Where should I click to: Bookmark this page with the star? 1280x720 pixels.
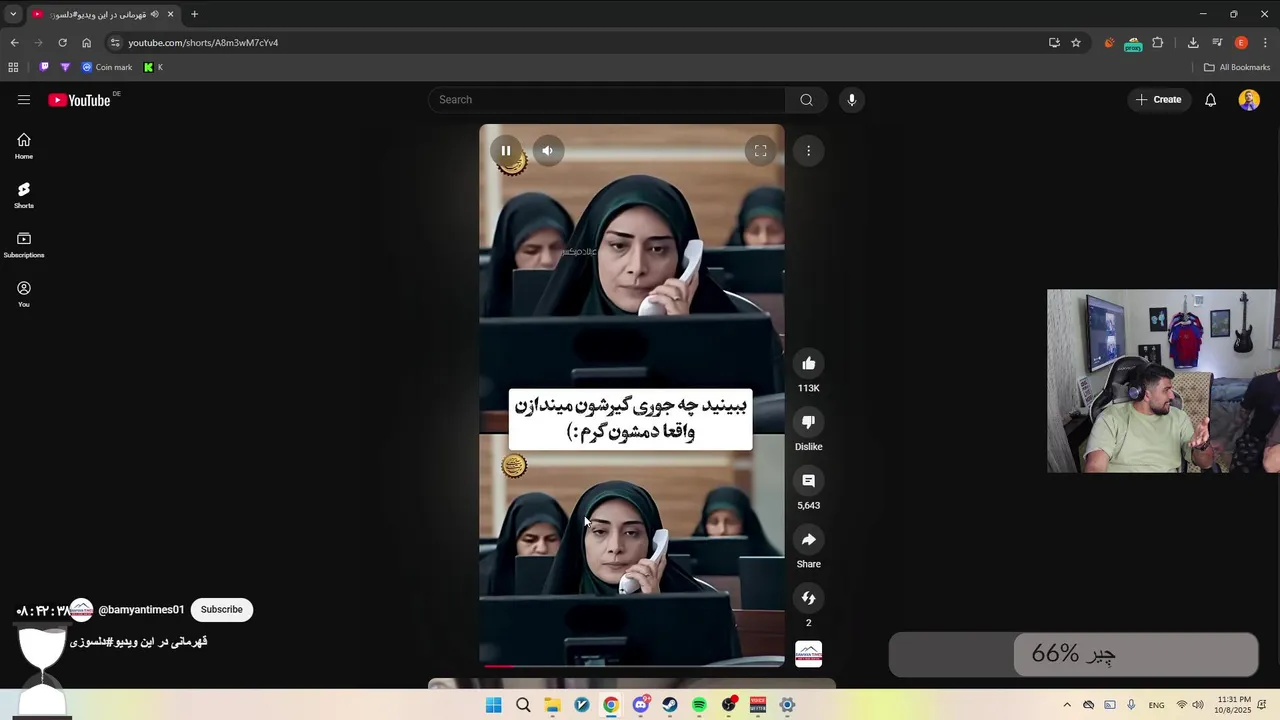pyautogui.click(x=1076, y=43)
